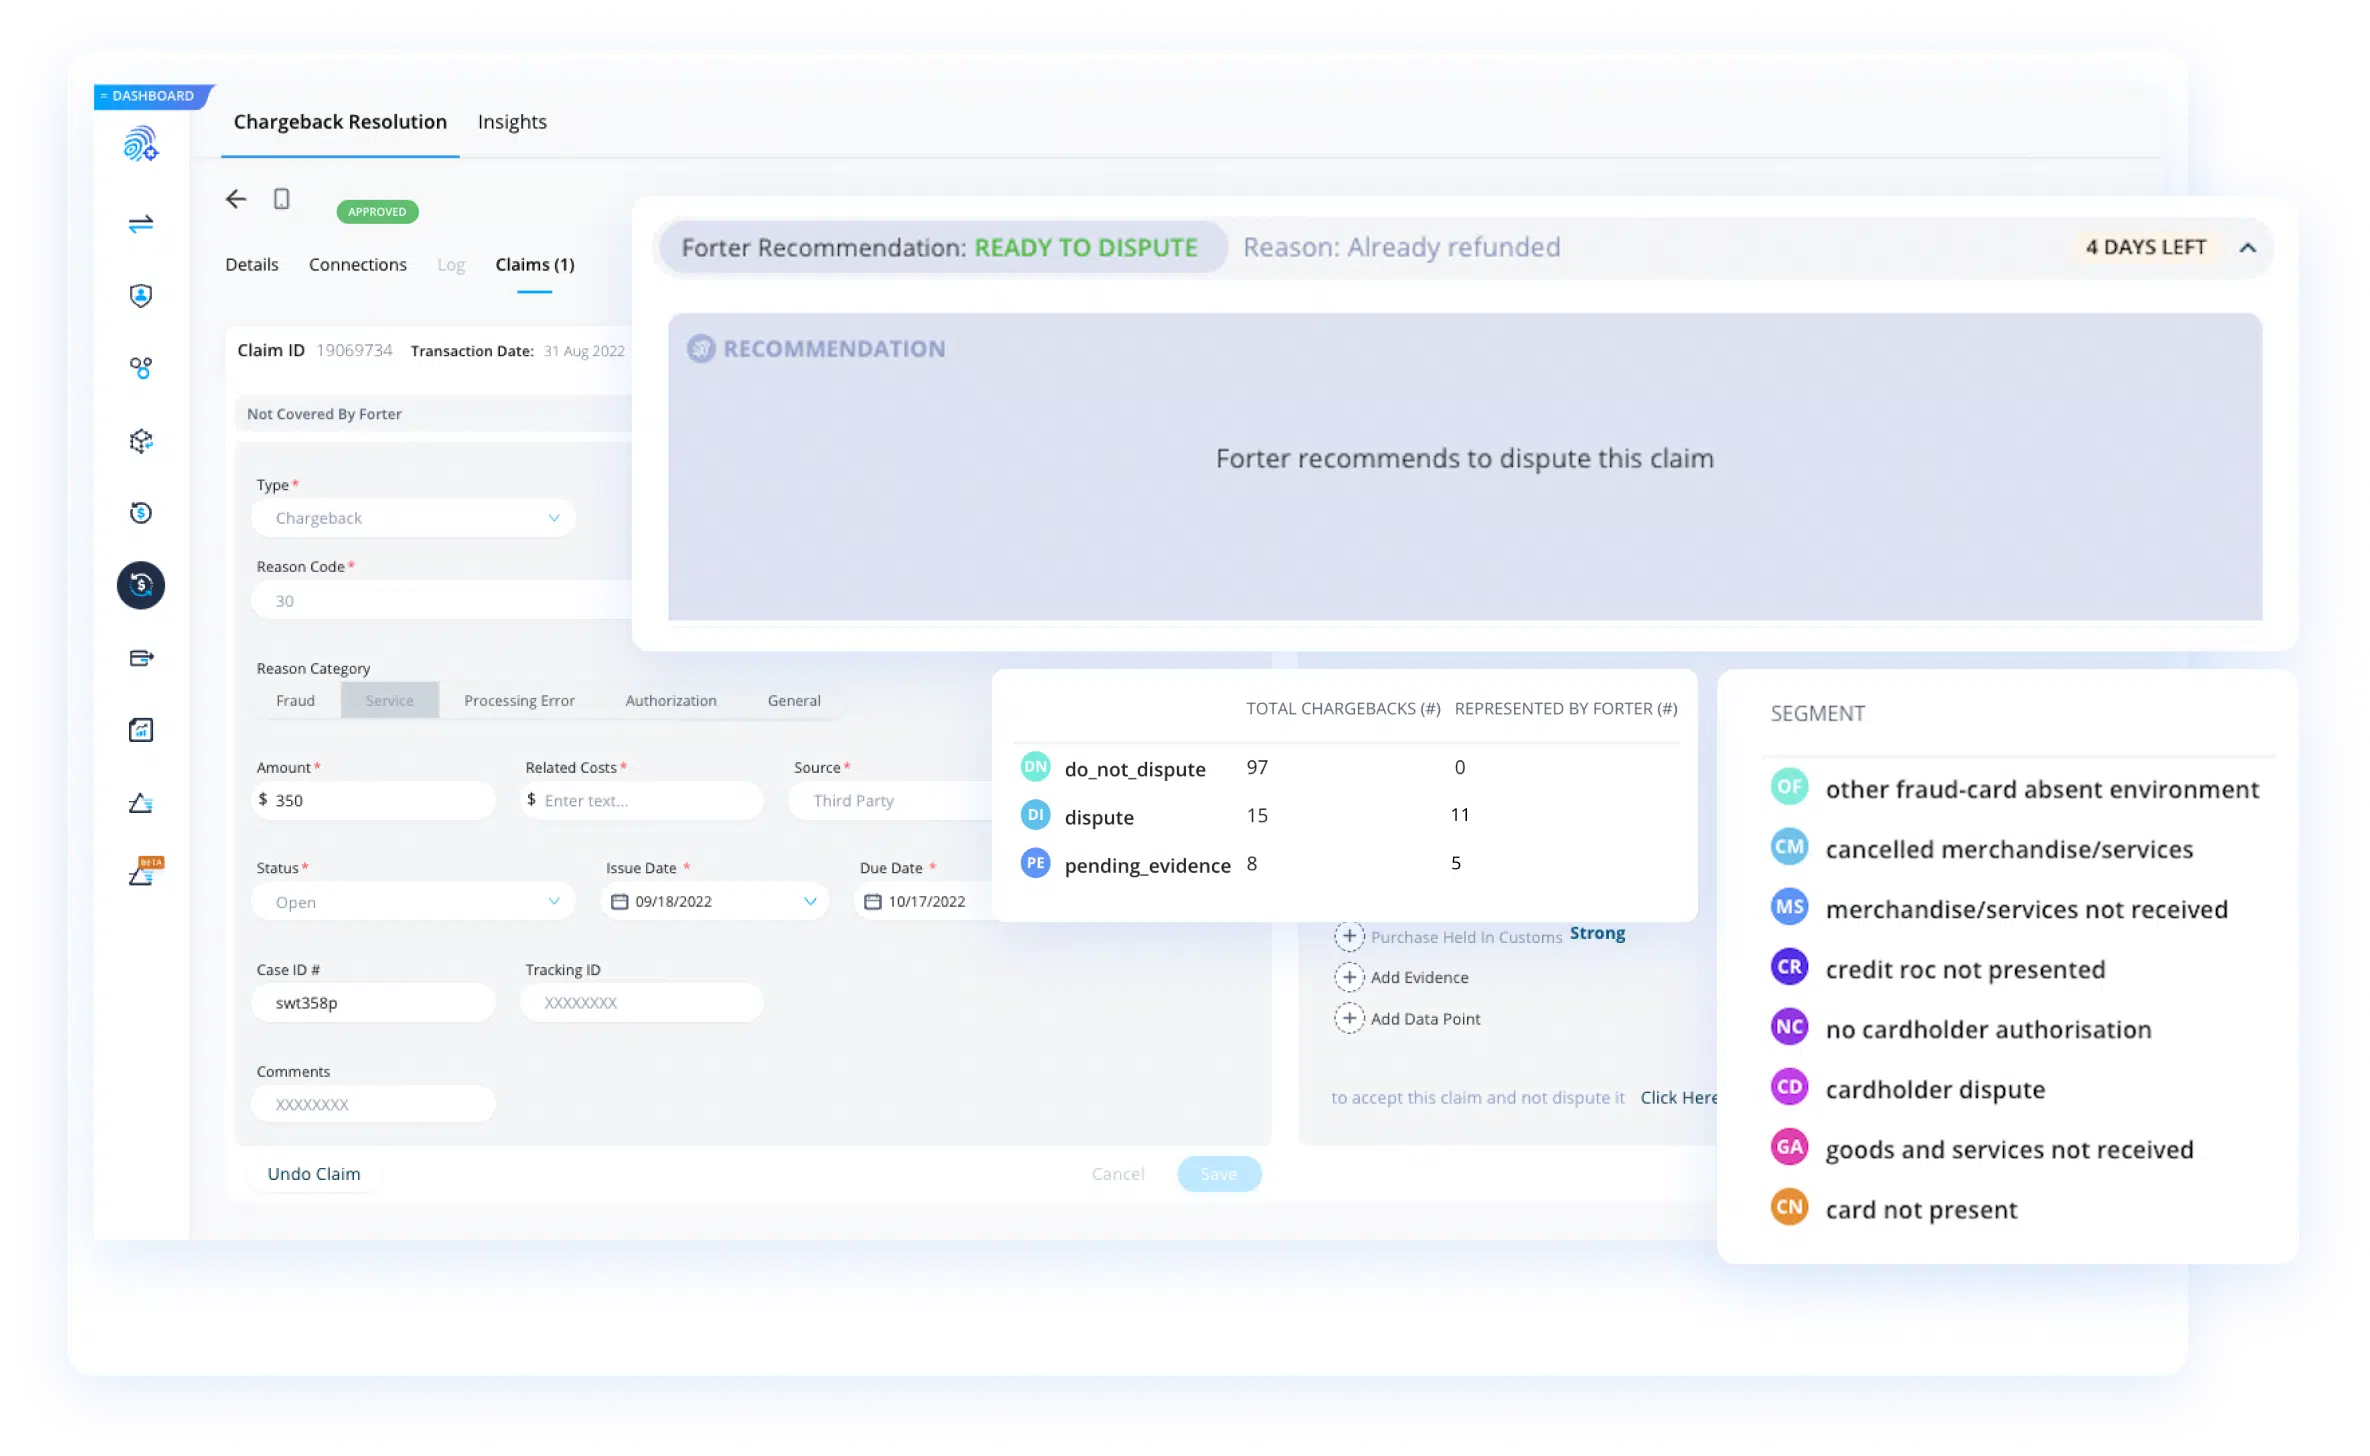Click the PE pending_evidence badge

coord(1035,863)
